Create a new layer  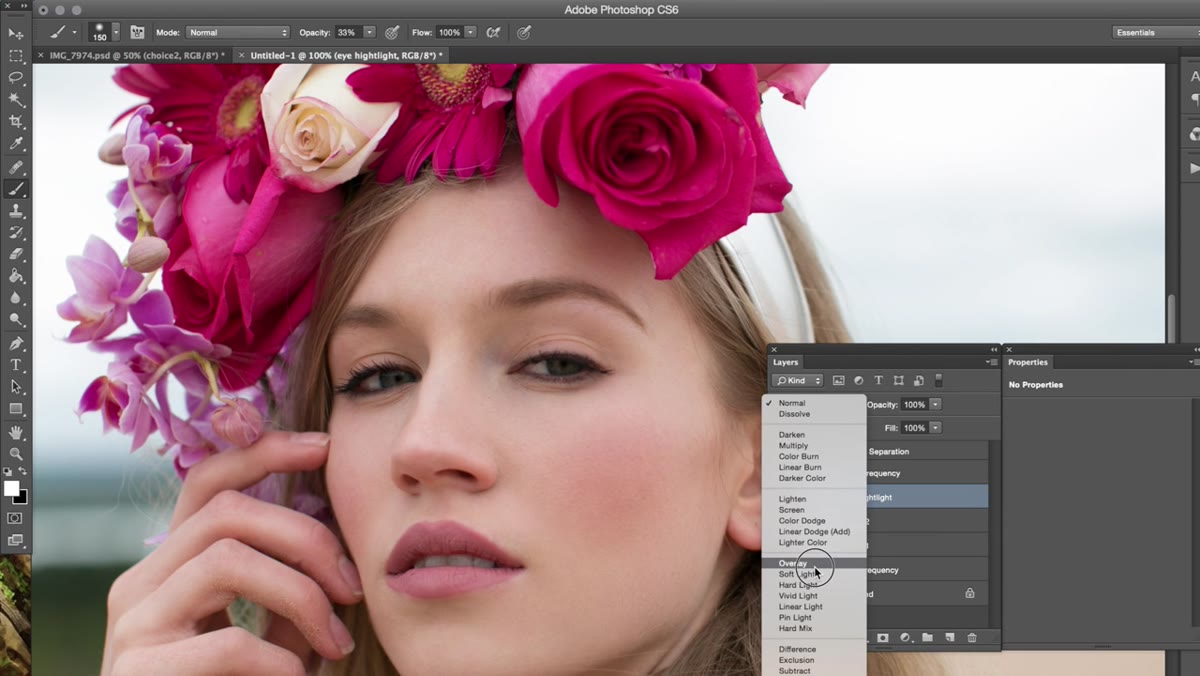(x=949, y=637)
